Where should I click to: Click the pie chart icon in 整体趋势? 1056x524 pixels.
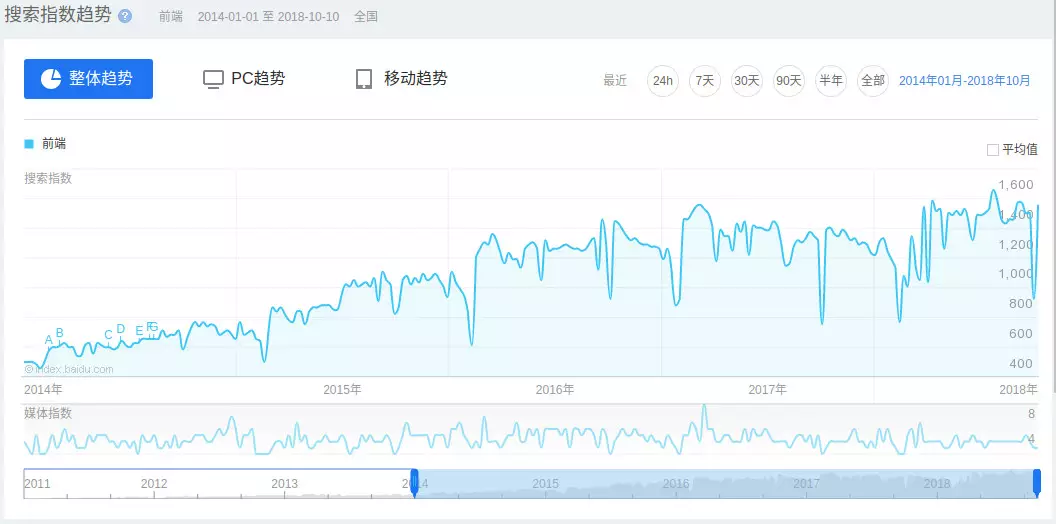point(51,79)
